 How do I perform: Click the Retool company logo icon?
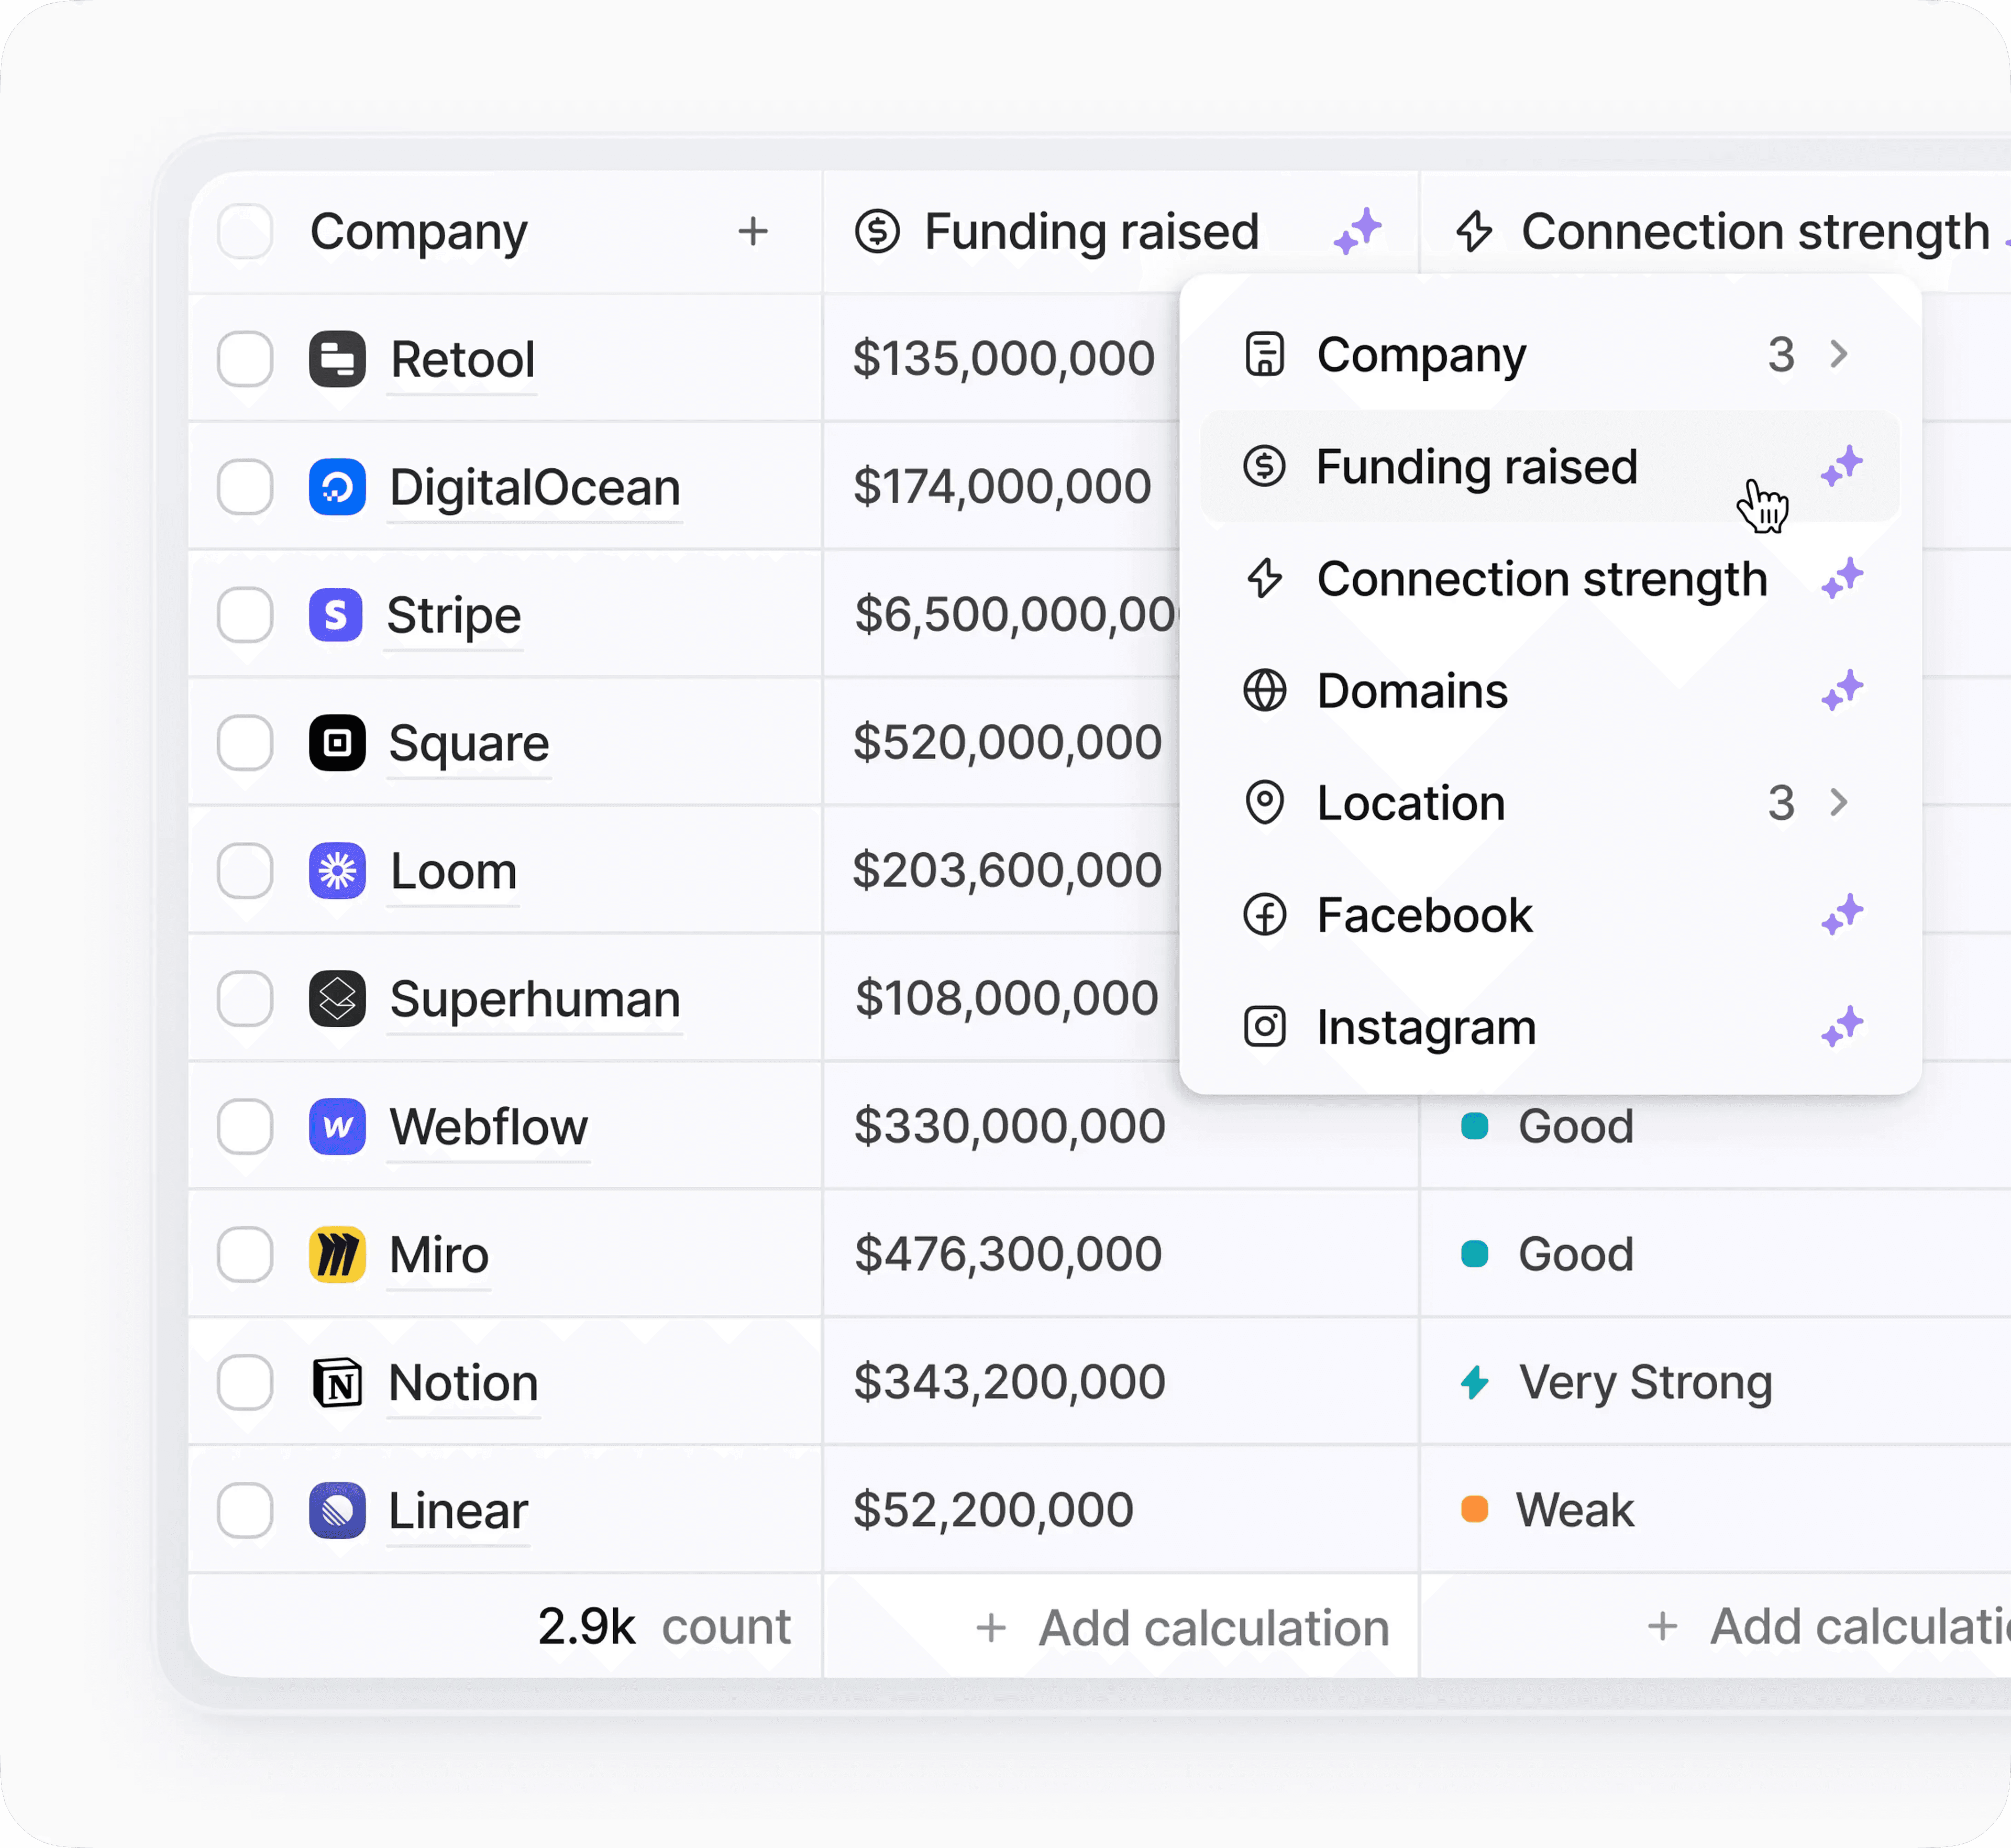337,359
